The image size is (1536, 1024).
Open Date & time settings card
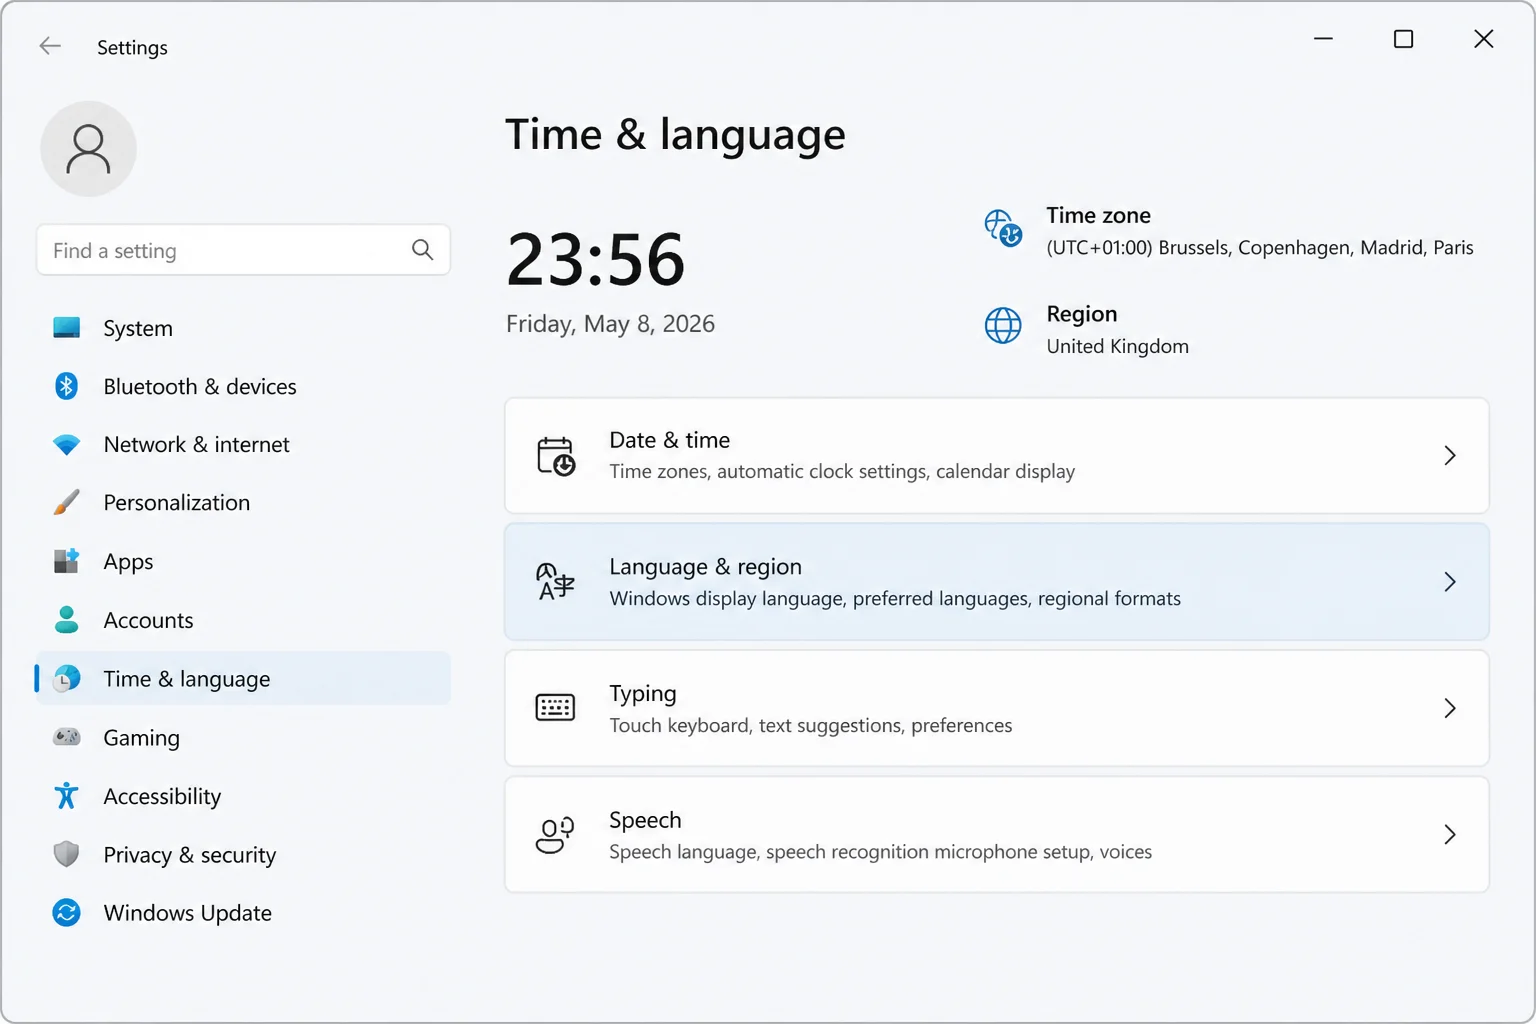[x=997, y=456]
